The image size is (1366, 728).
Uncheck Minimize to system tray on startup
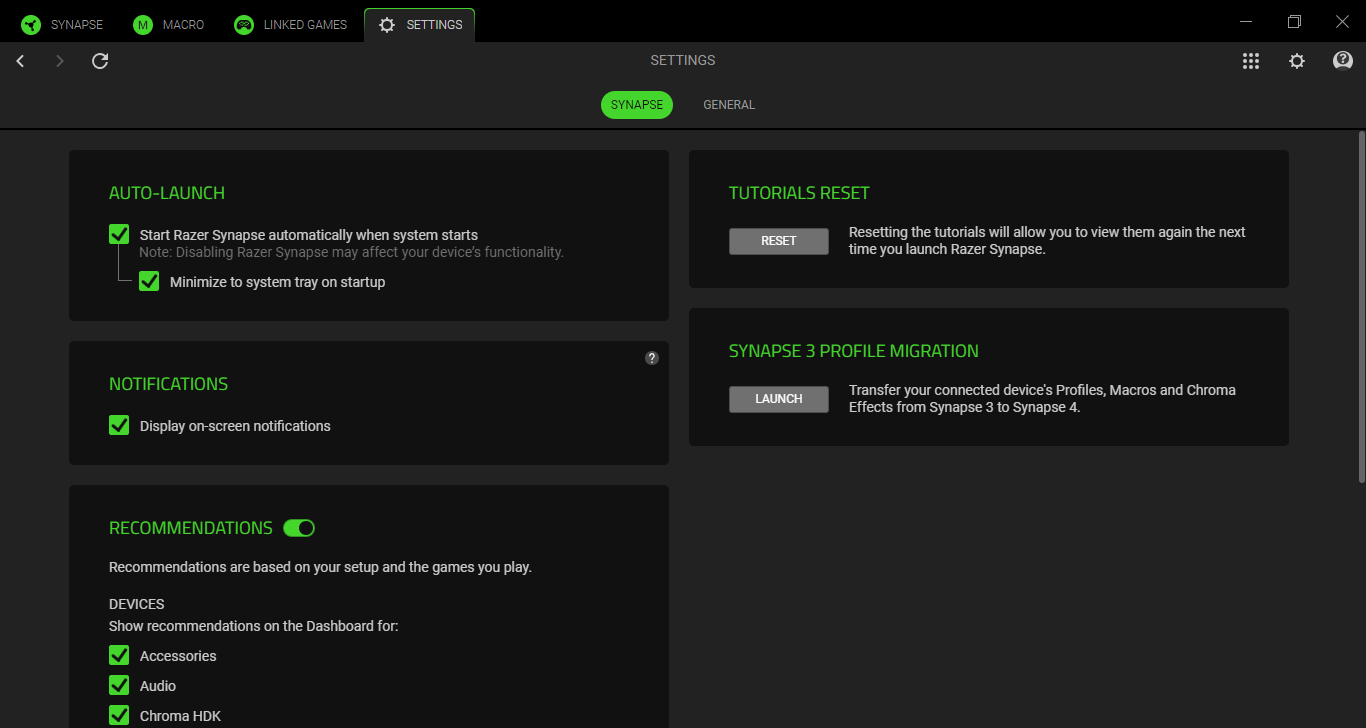pos(149,282)
